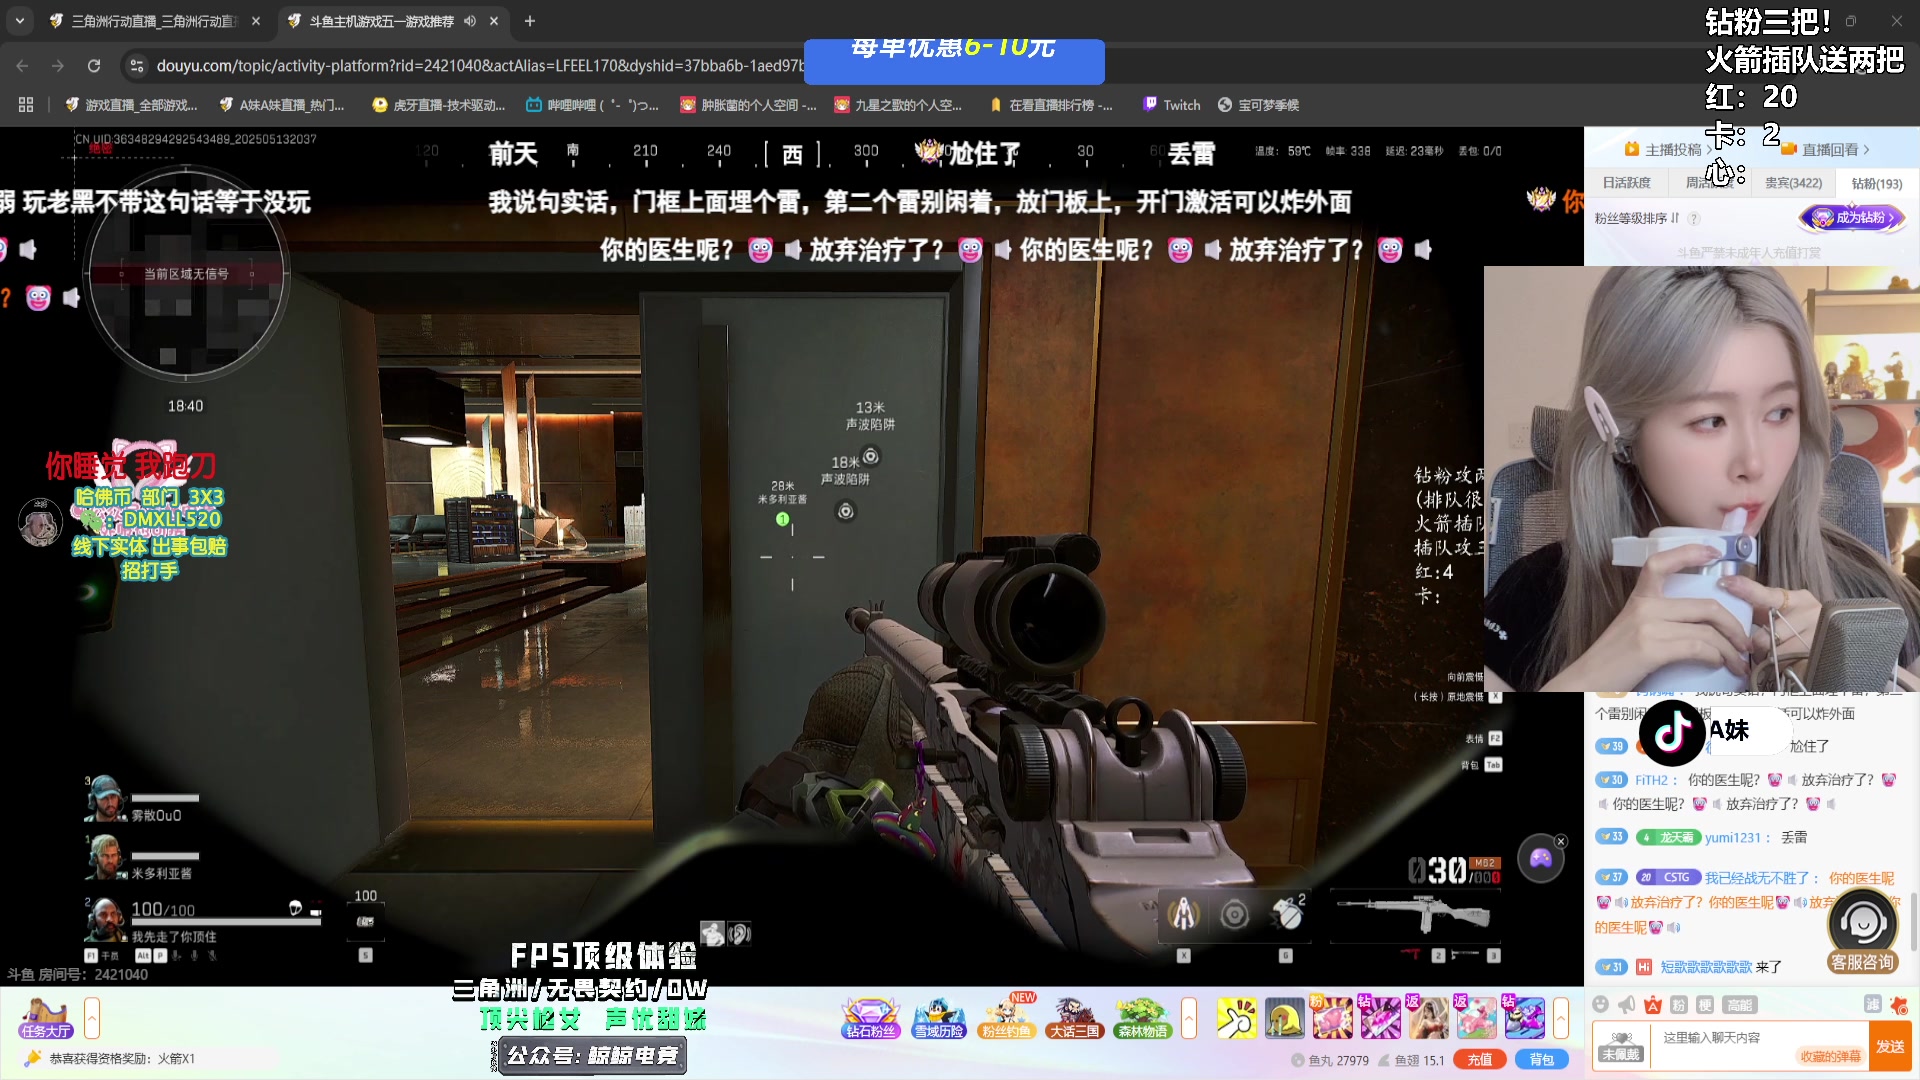This screenshot has height=1080, width=1920.
Task: Open the 游戏直播_全部游戏 bookmark
Action: click(131, 105)
